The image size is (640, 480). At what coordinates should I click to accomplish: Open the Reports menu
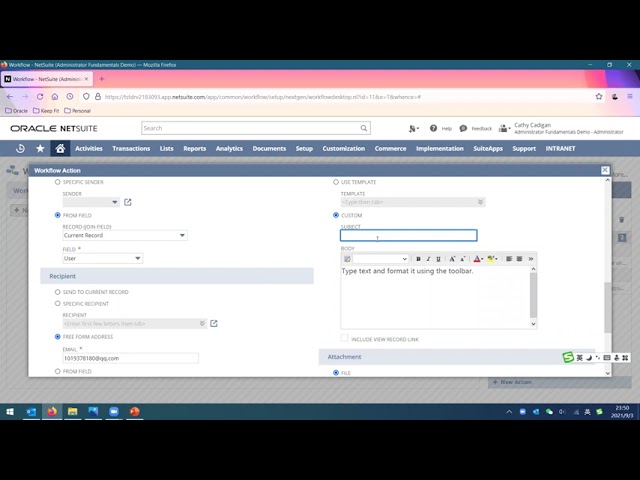click(195, 149)
